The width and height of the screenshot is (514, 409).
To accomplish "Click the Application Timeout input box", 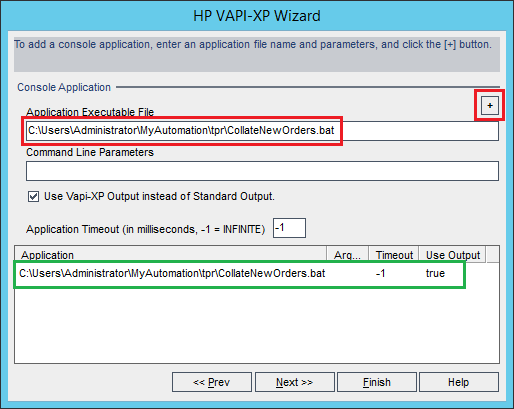I will [289, 228].
